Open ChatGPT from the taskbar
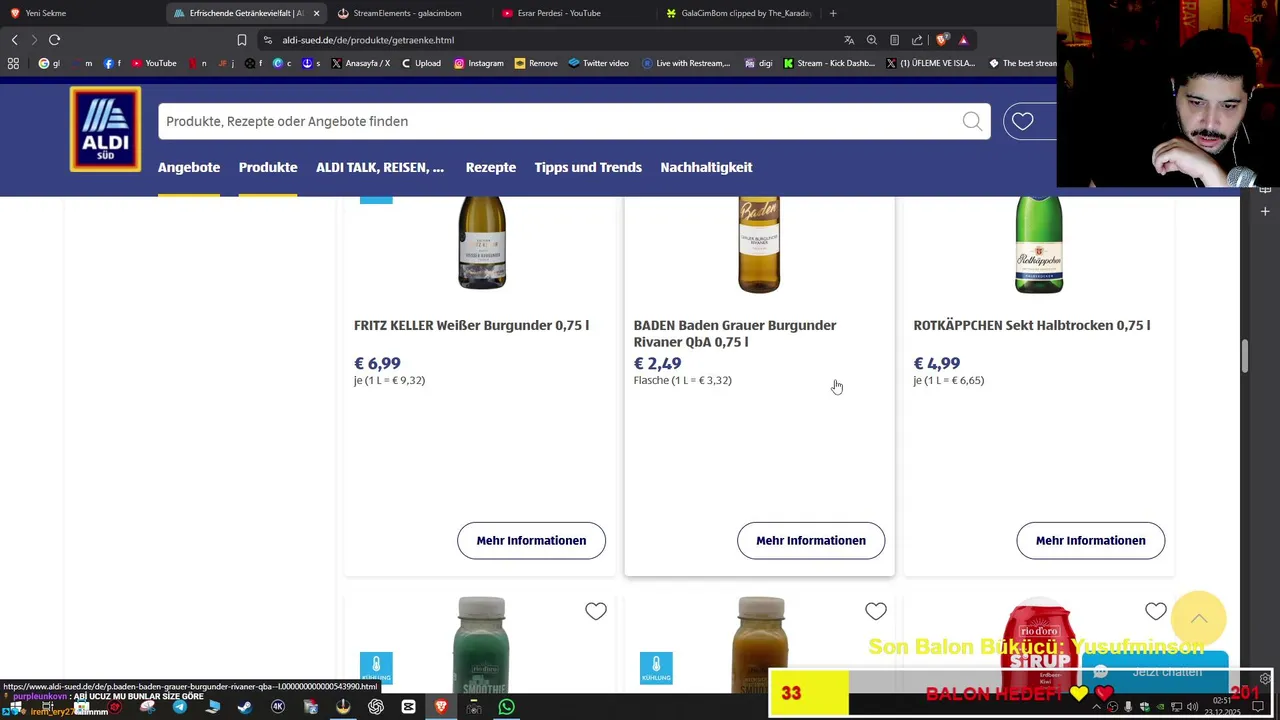The width and height of the screenshot is (1280, 720). (376, 707)
